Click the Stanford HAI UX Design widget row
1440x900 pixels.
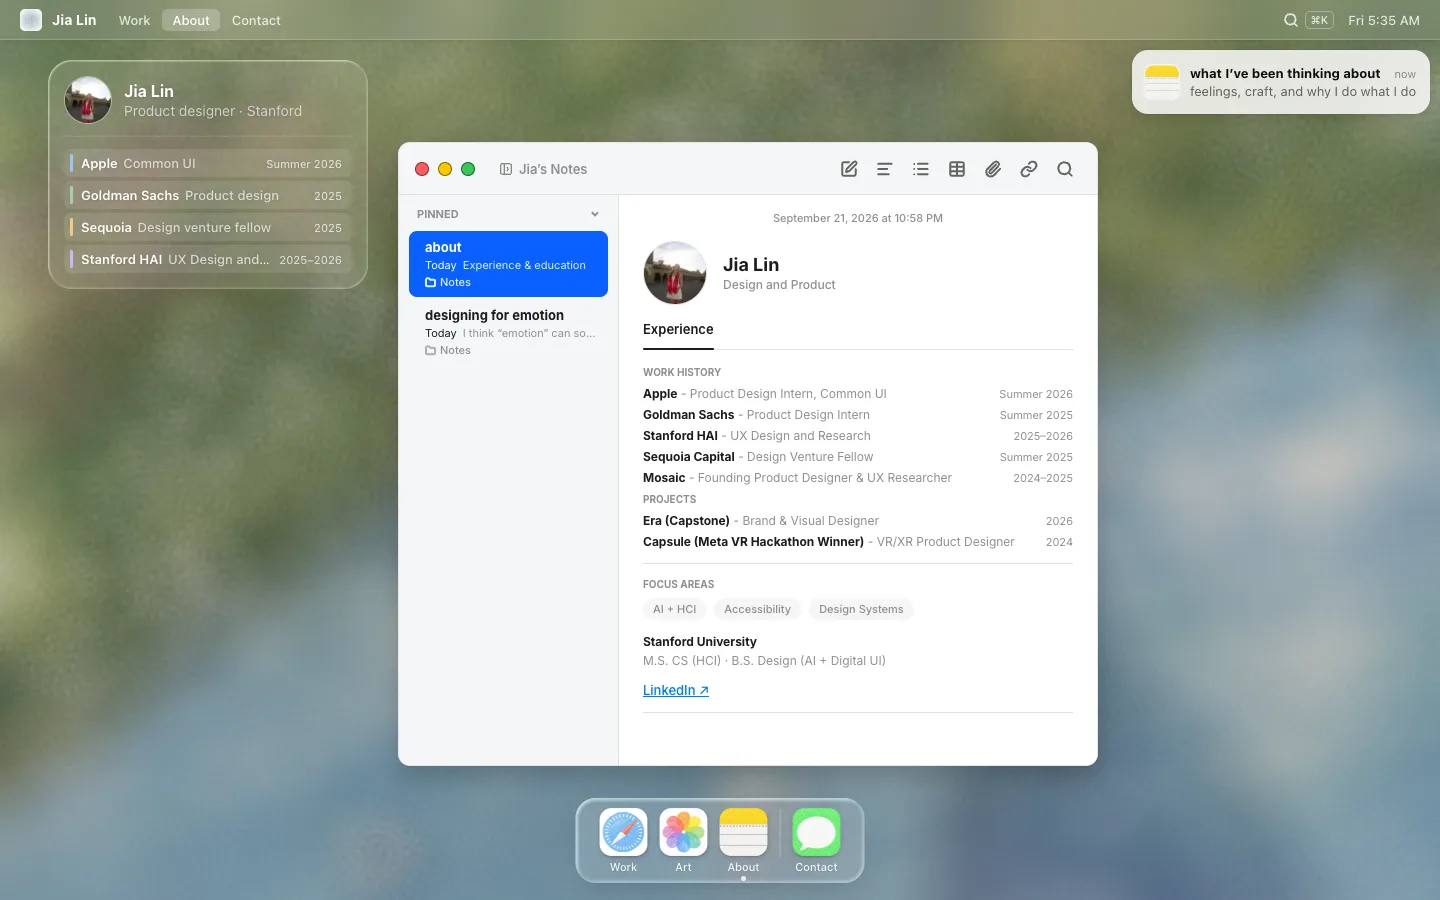(x=208, y=260)
